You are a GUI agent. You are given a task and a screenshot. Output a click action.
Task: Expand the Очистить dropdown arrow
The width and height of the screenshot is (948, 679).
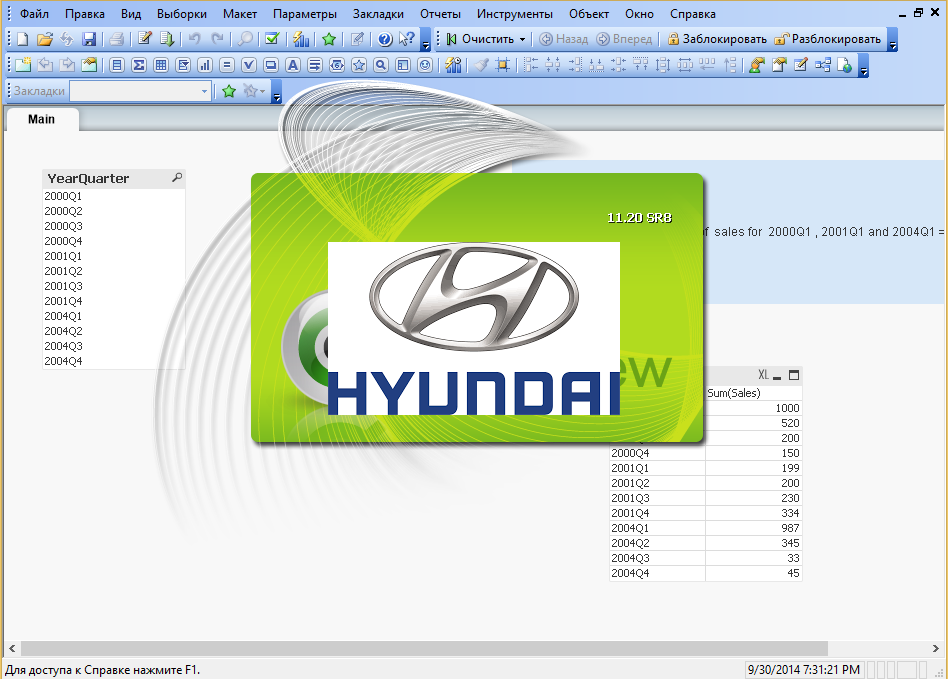click(522, 39)
